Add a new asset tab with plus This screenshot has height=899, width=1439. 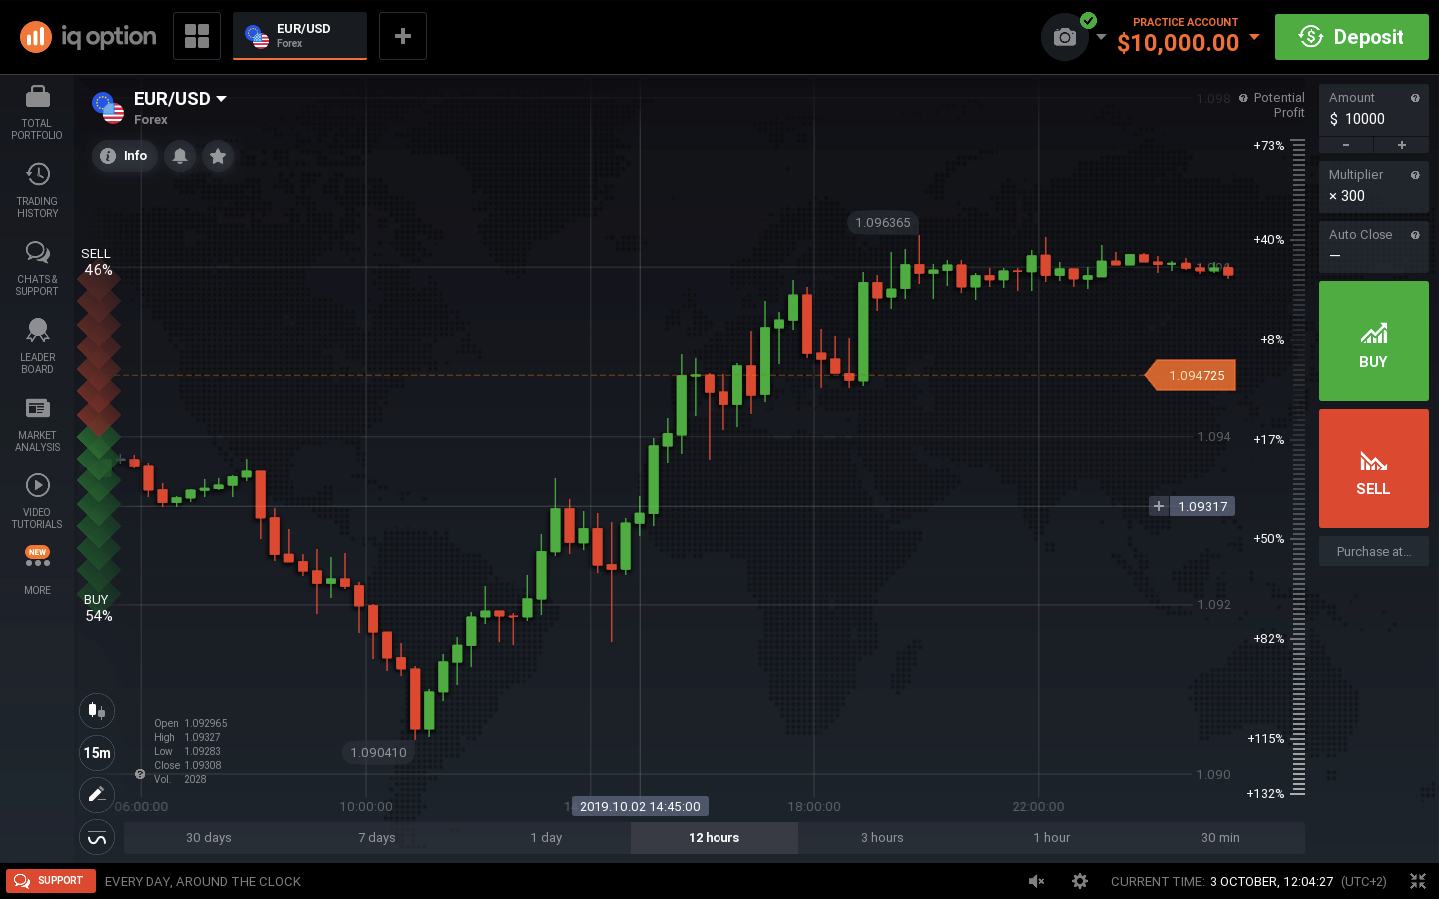[x=403, y=36]
